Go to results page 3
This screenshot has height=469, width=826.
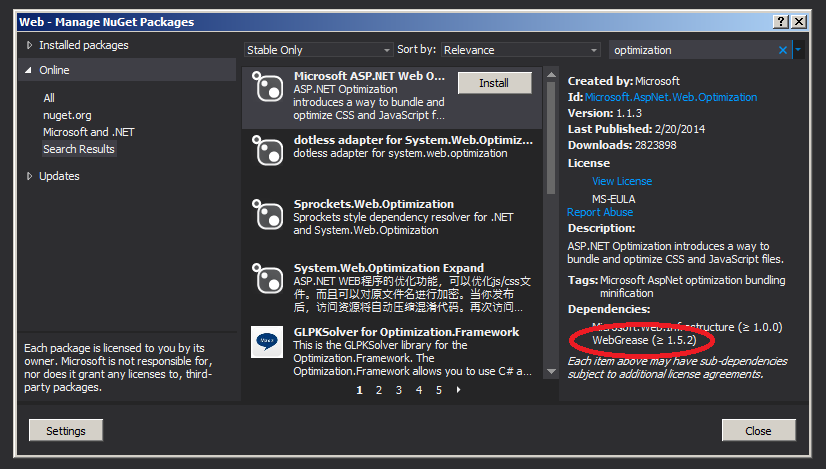click(399, 390)
